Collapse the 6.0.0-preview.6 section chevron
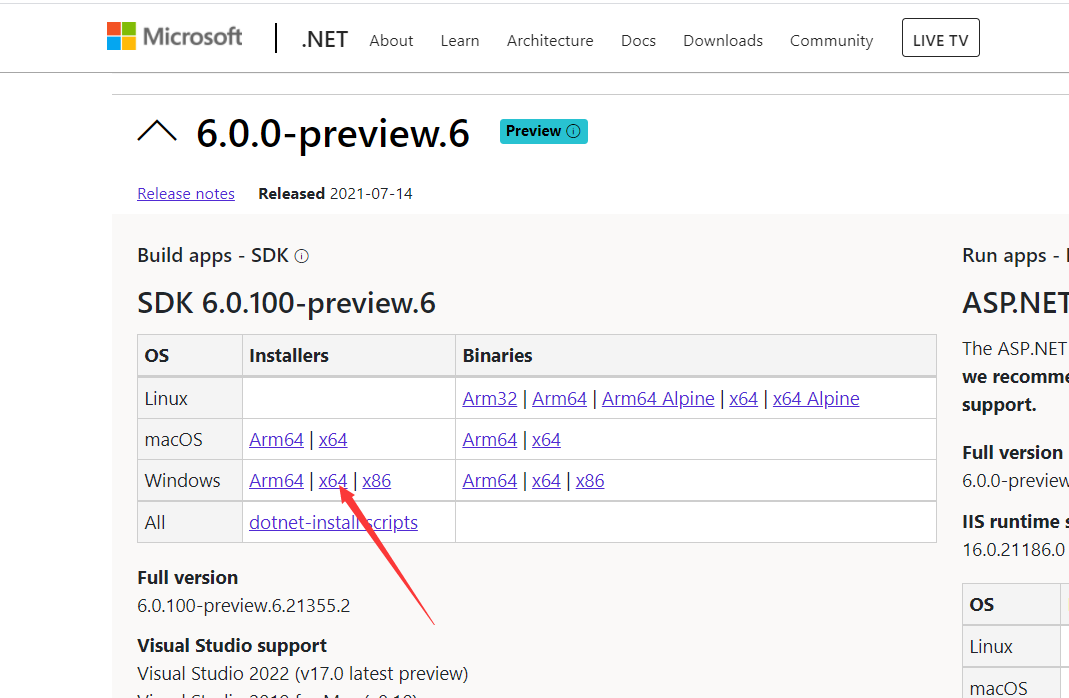Image resolution: width=1069 pixels, height=698 pixels. [157, 131]
